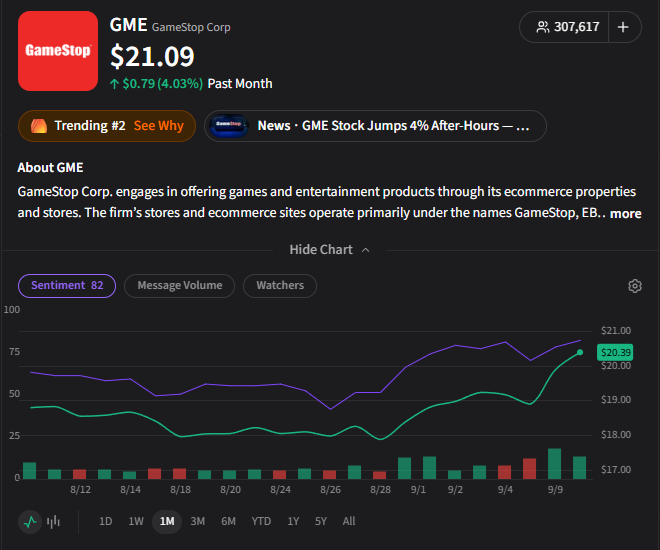The height and width of the screenshot is (550, 660).
Task: Click the green up arrow beside price change
Action: 114,84
